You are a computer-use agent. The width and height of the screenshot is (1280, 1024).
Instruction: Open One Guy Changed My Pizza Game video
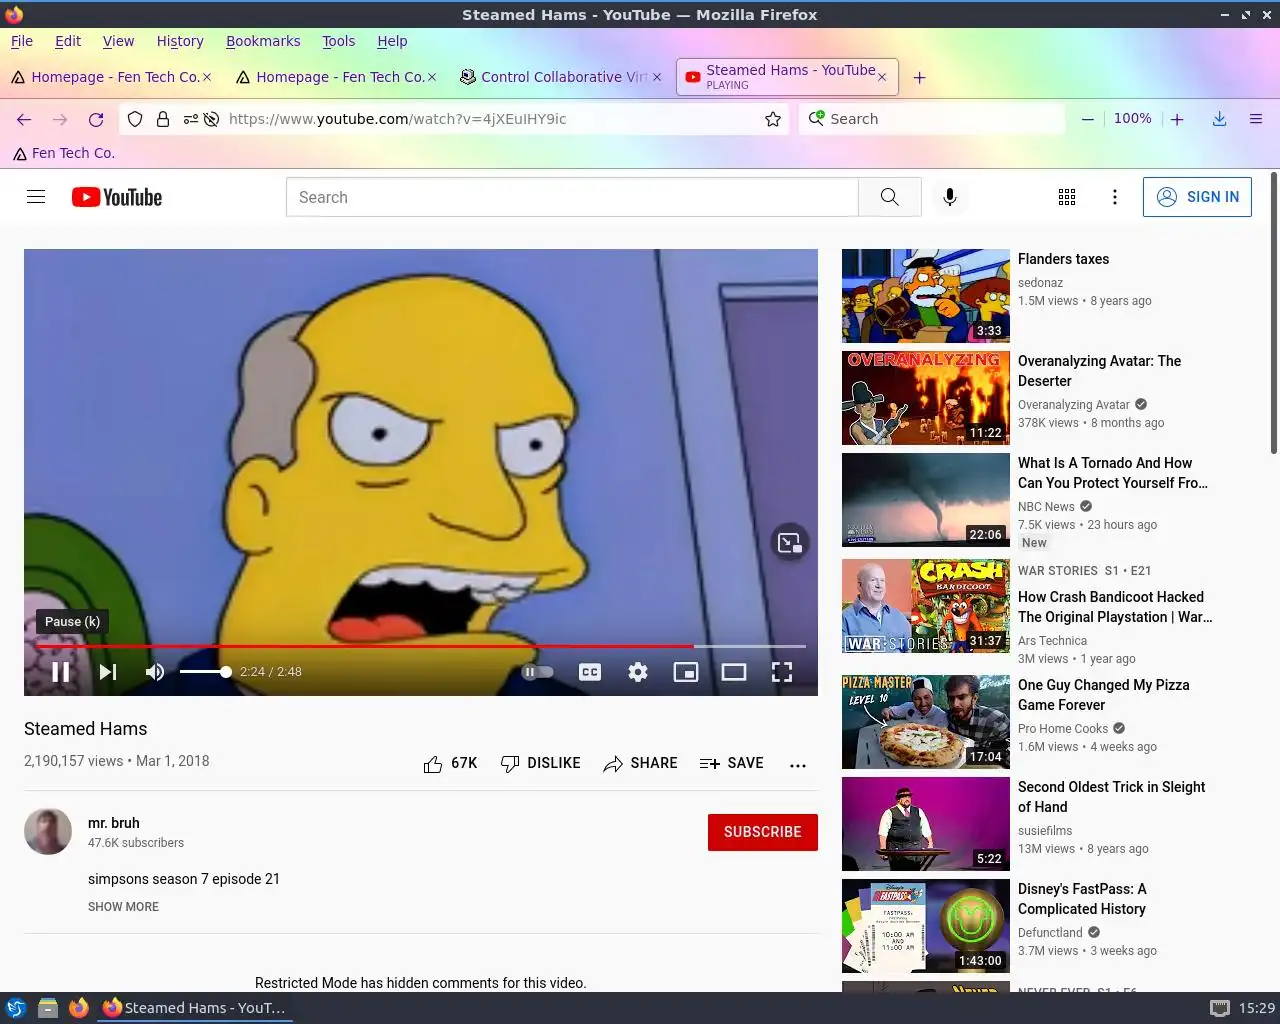[x=1103, y=695]
